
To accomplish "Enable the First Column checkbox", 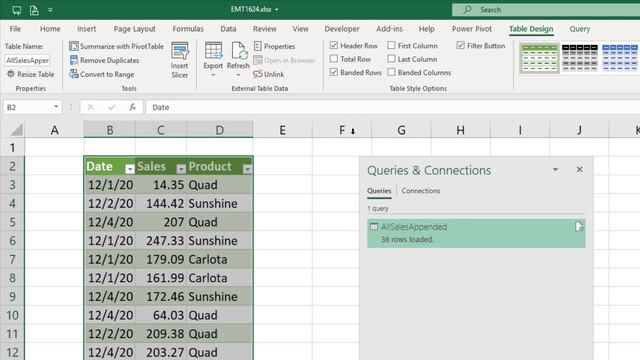I will pos(391,45).
